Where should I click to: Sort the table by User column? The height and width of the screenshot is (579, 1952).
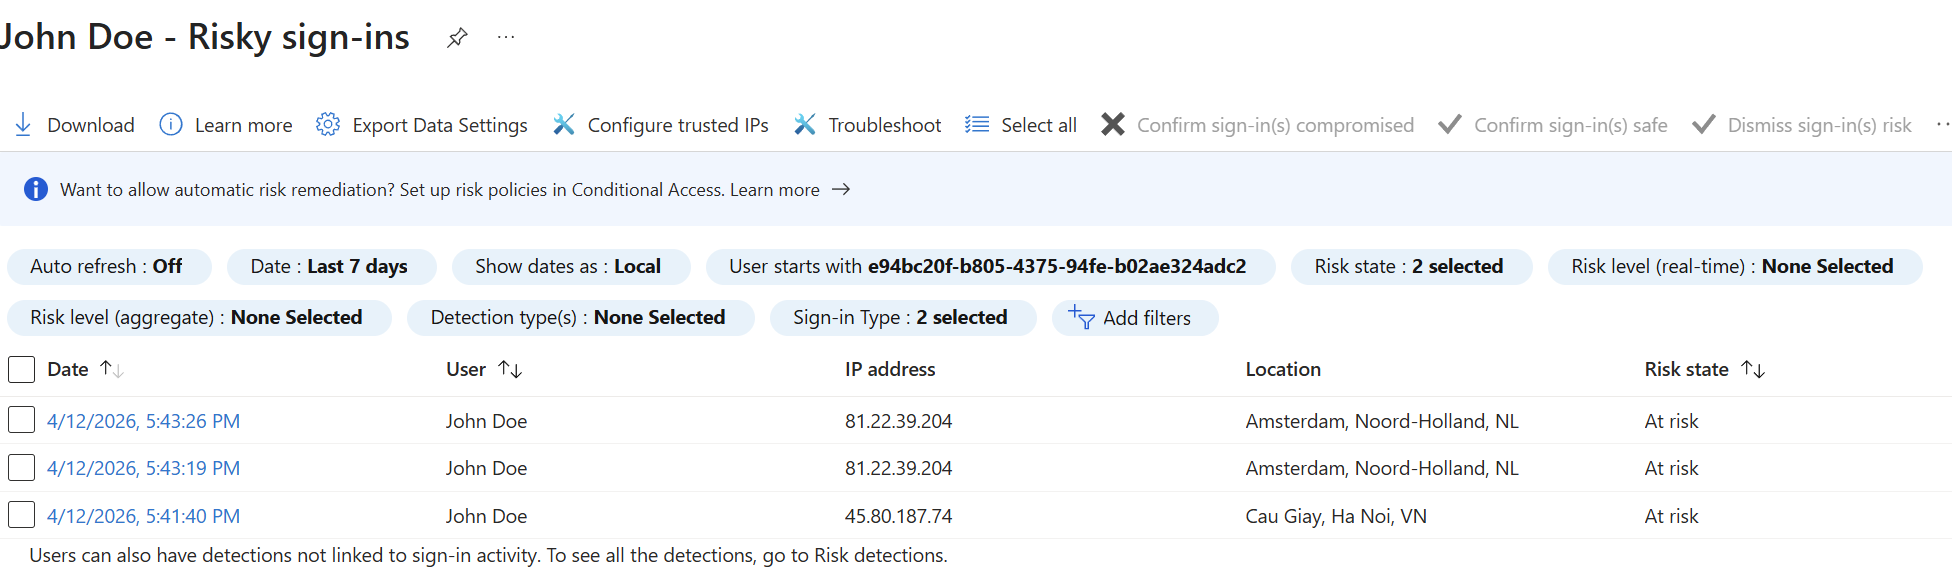tap(510, 369)
